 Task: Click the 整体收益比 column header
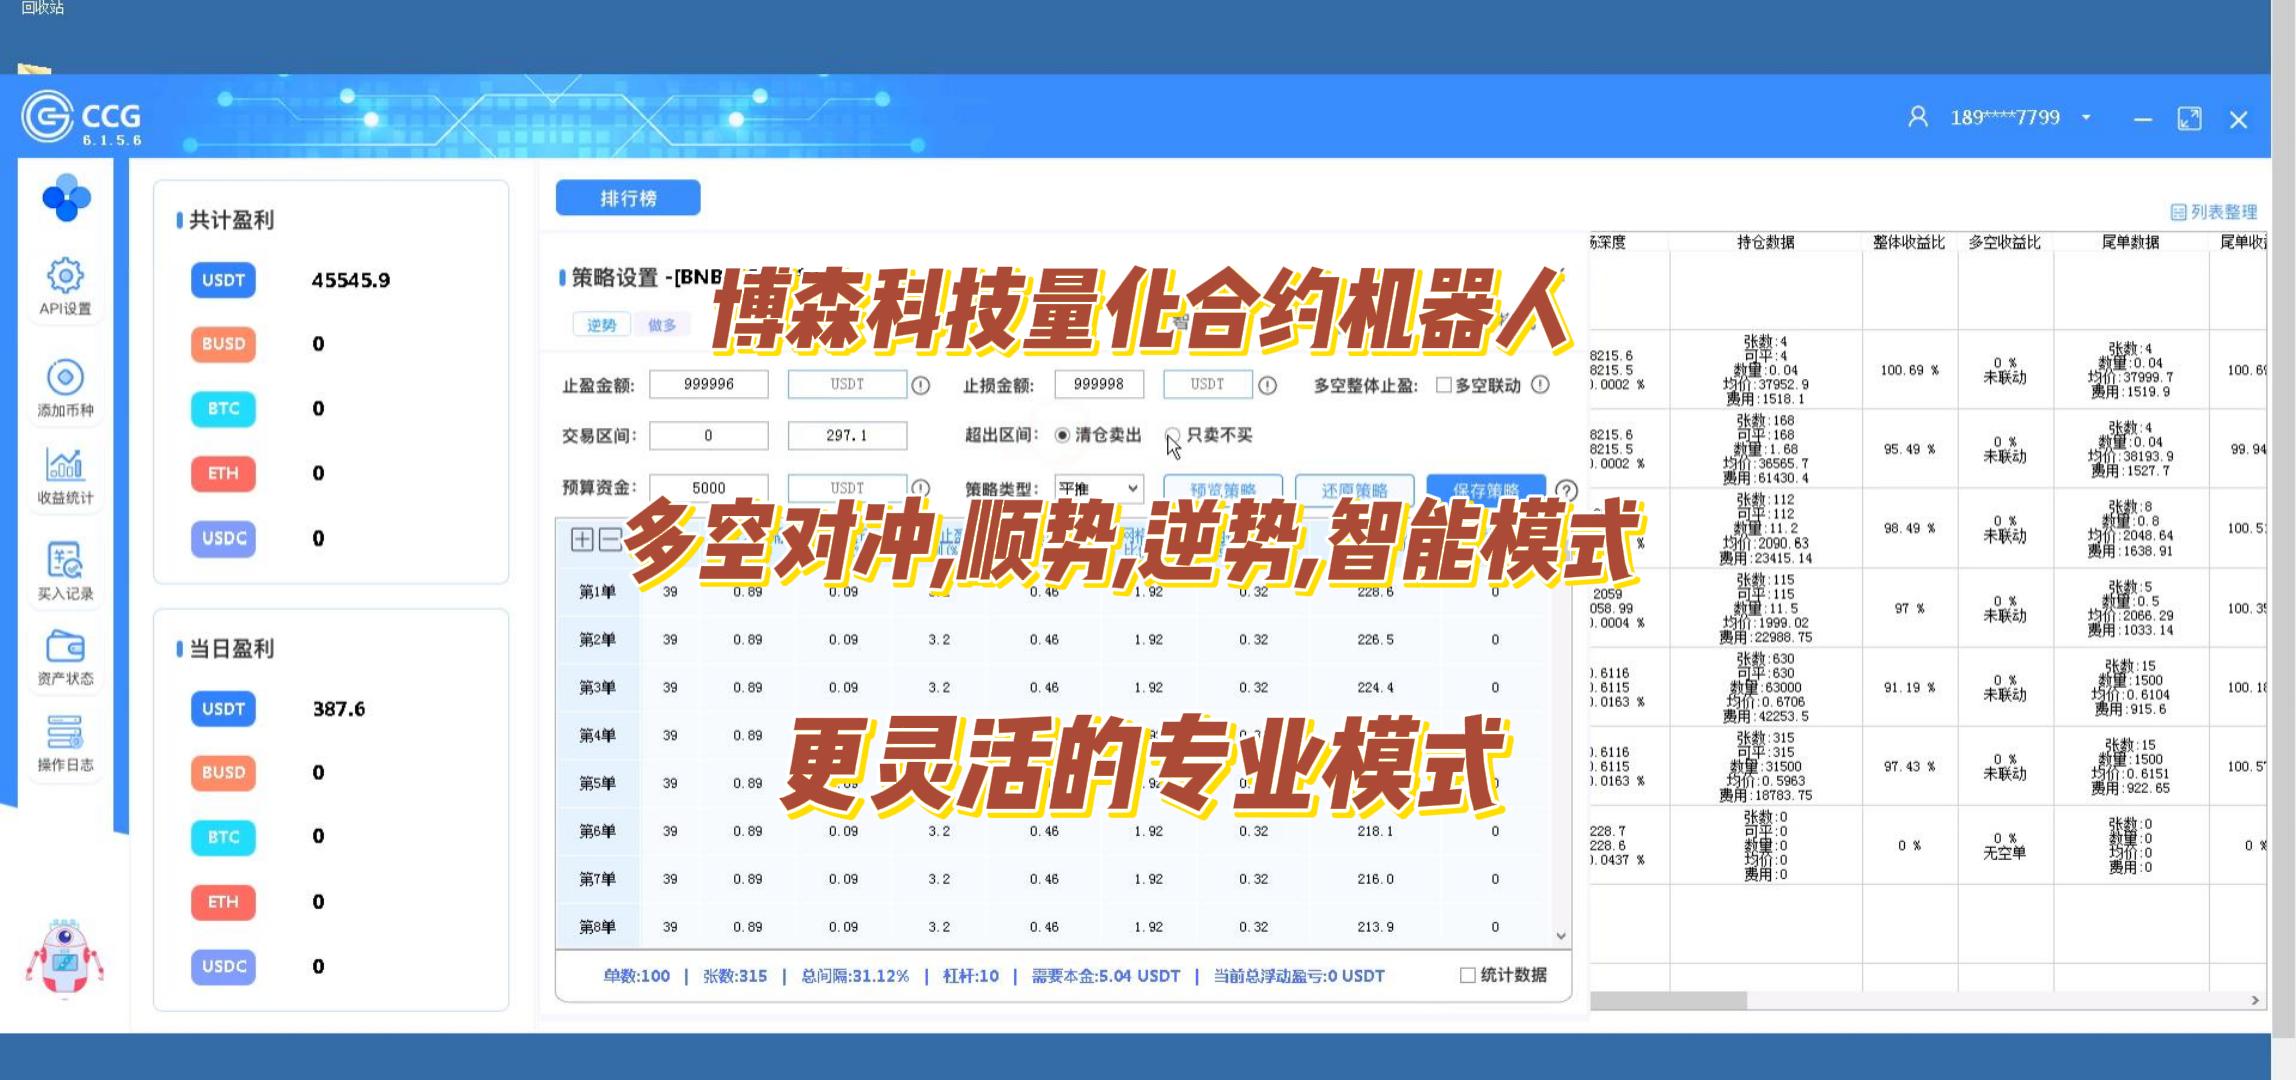(x=1908, y=242)
